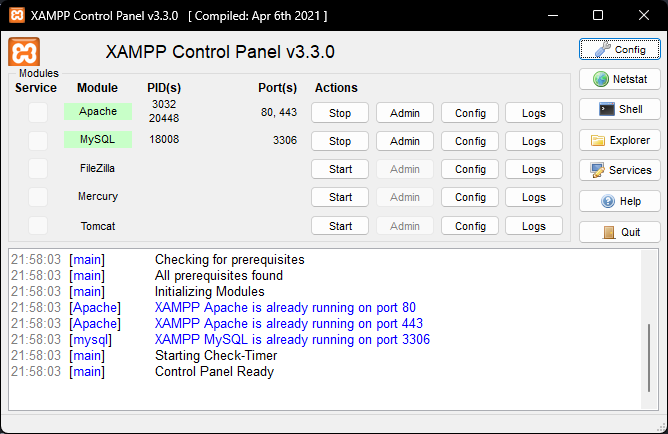Viewport: 668px width, 434px height.
Task: Click the FileZilla module name
Action: click(x=97, y=168)
